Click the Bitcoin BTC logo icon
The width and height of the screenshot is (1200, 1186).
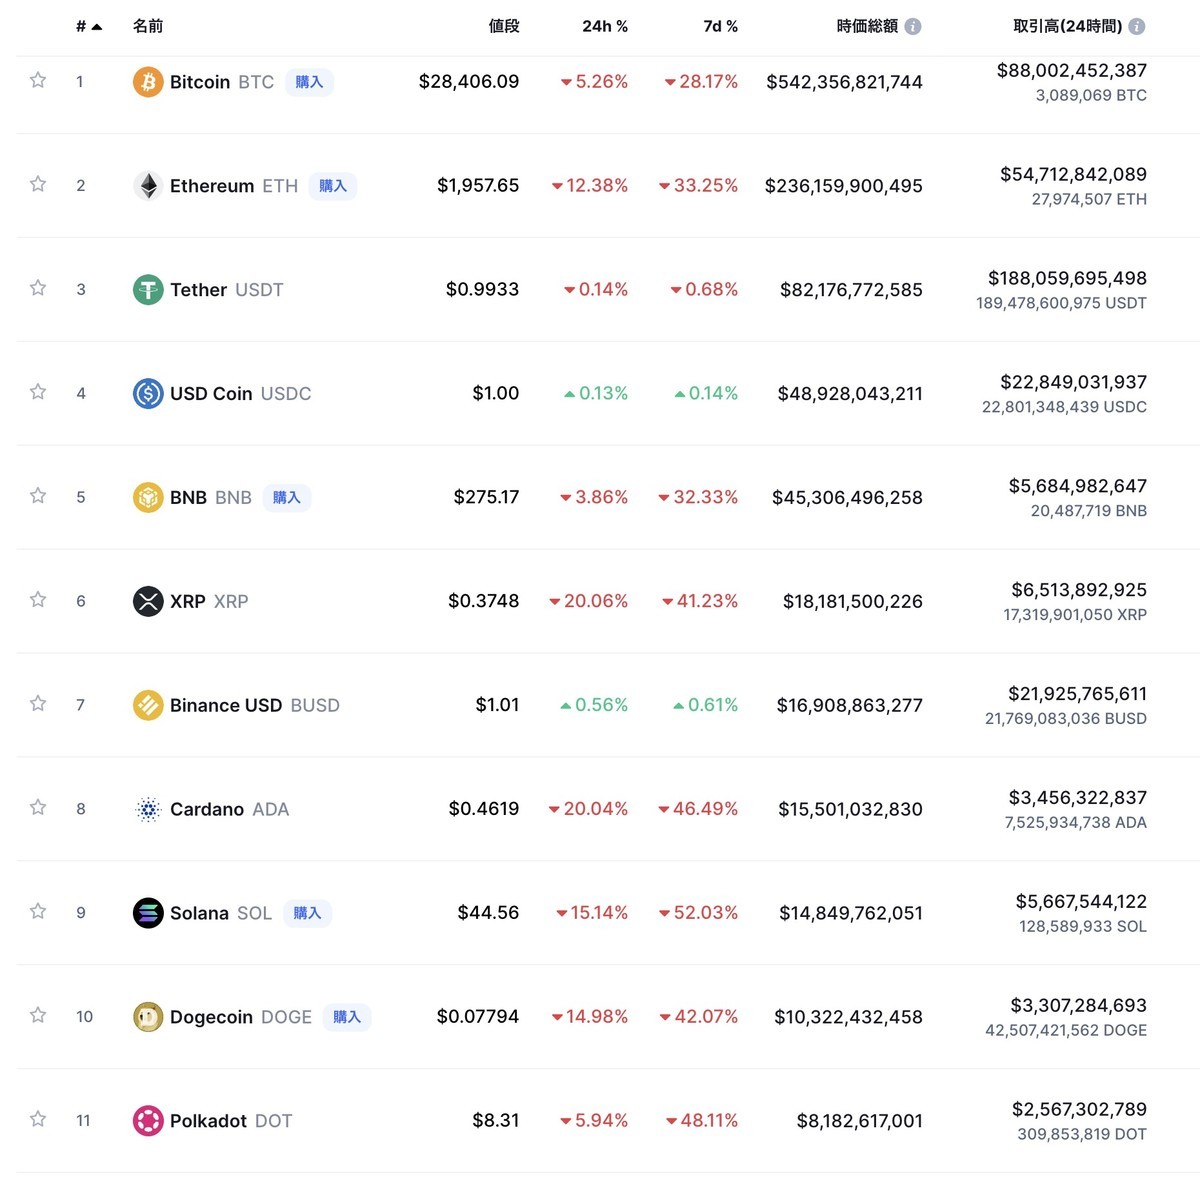[148, 82]
